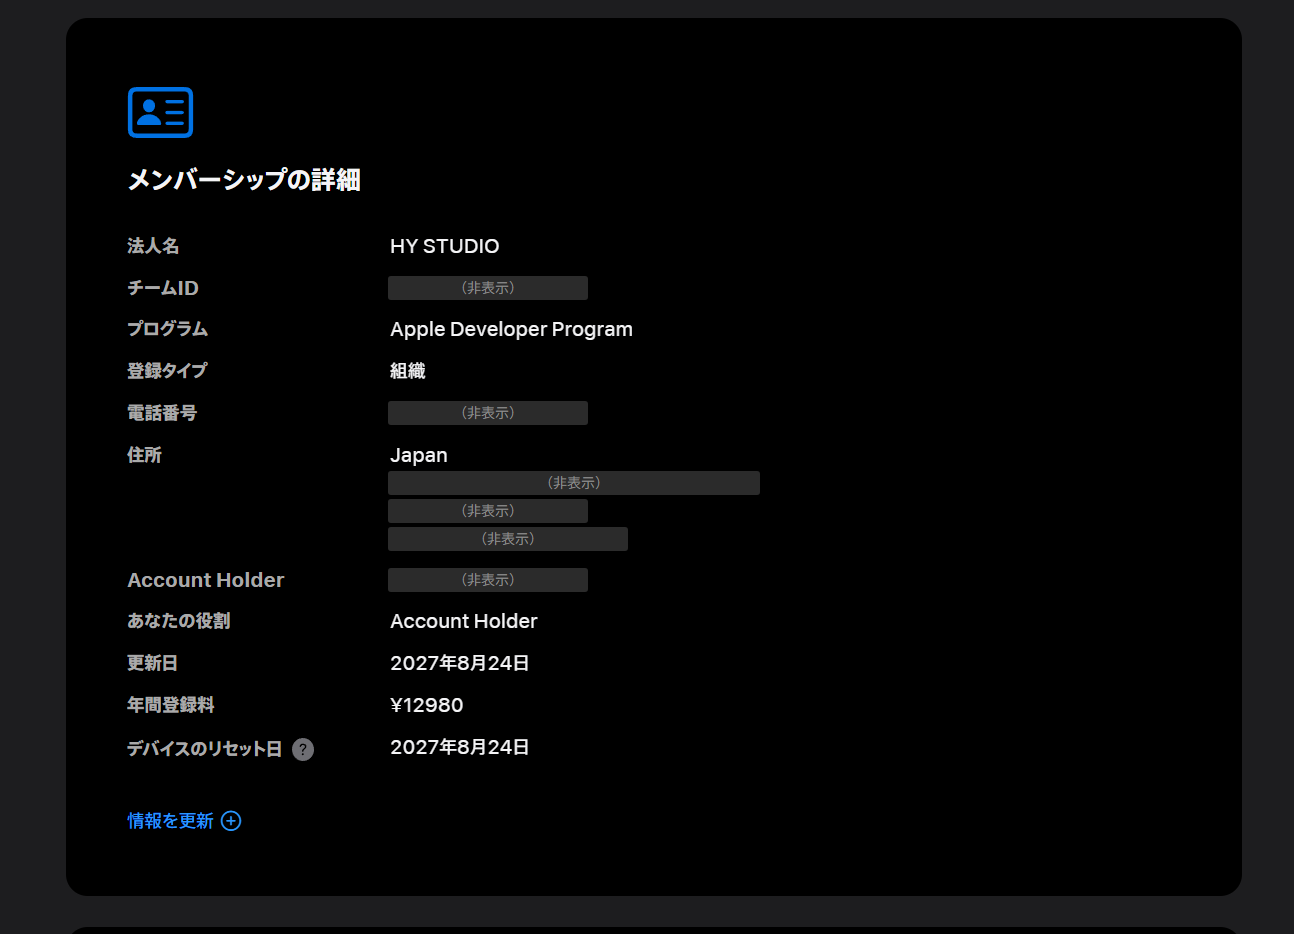
Task: Reveal the hidden チームID value
Action: click(488, 288)
